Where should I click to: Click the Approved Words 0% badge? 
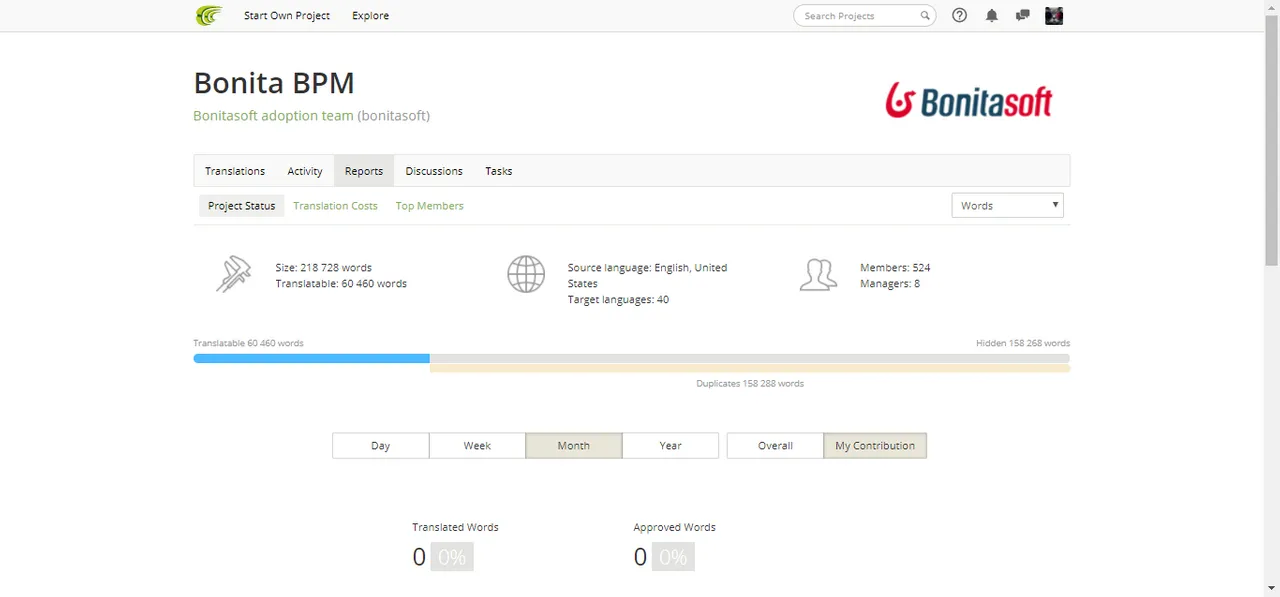pyautogui.click(x=673, y=557)
